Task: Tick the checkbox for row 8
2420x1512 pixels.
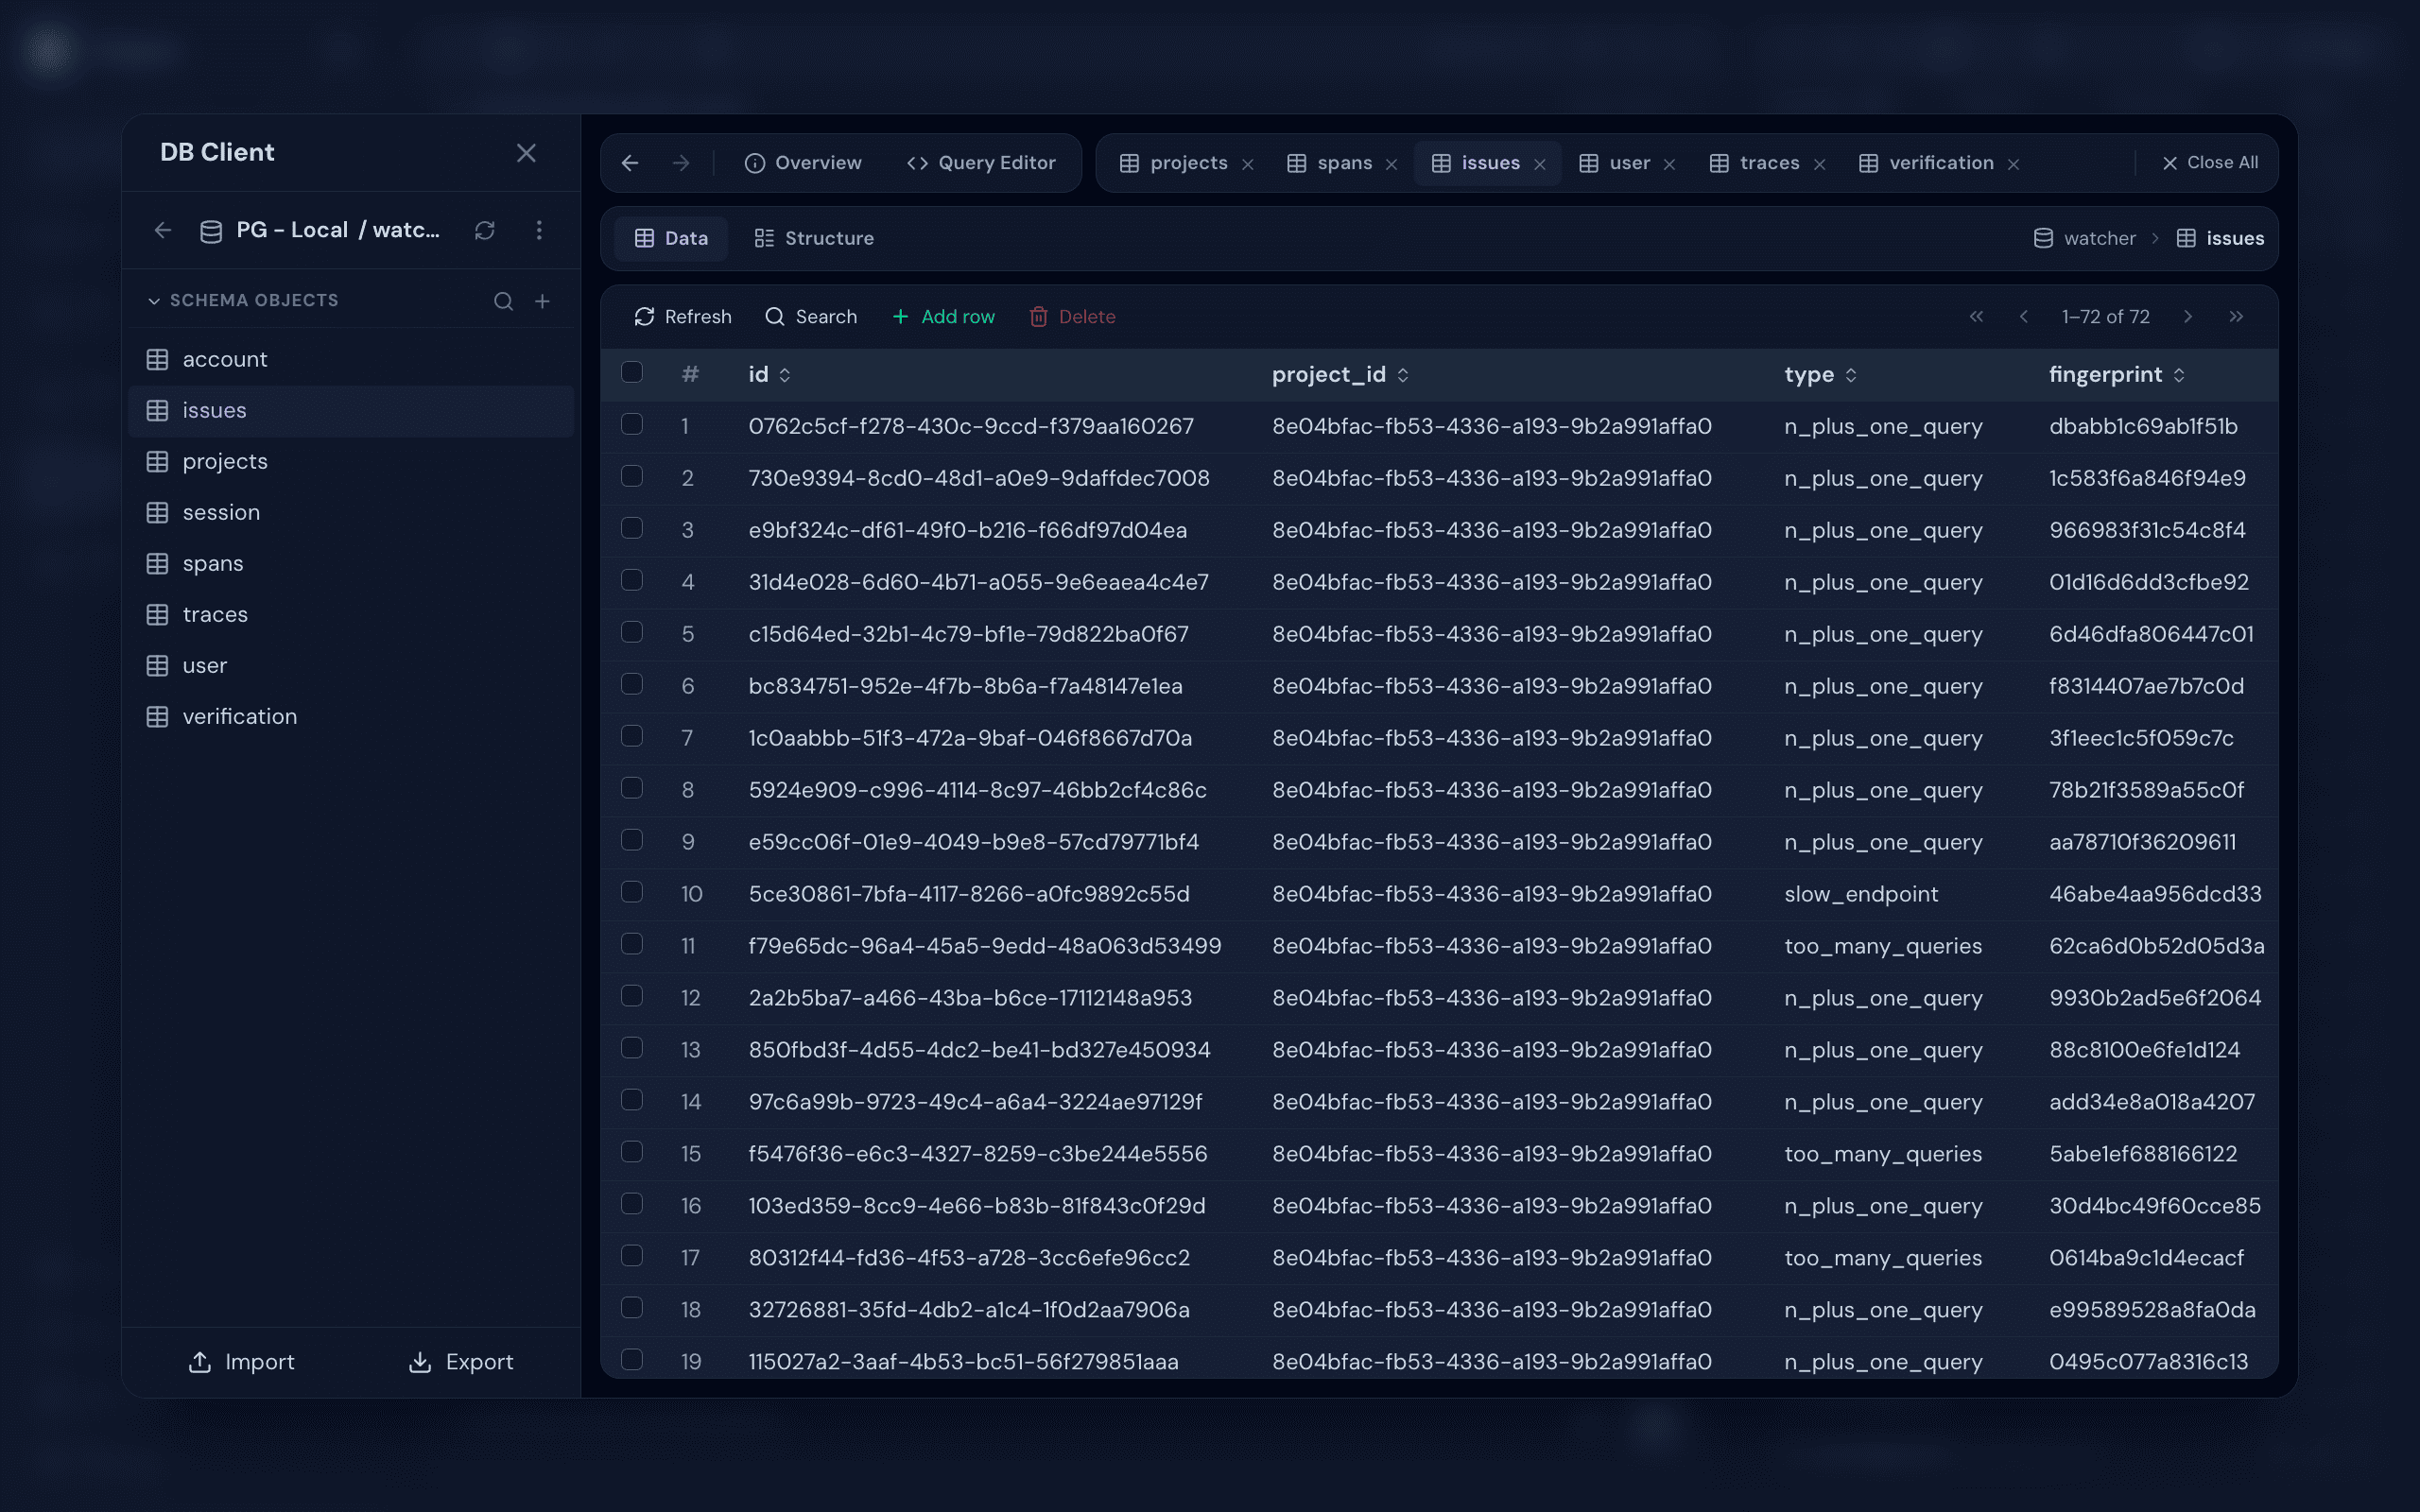Action: [x=632, y=788]
